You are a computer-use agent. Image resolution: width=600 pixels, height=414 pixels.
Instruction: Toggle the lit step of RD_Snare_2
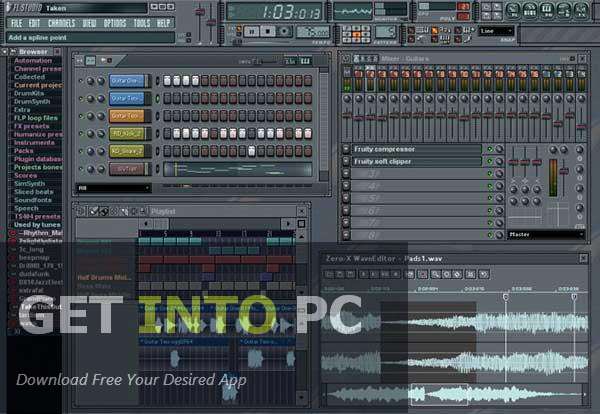tap(251, 151)
